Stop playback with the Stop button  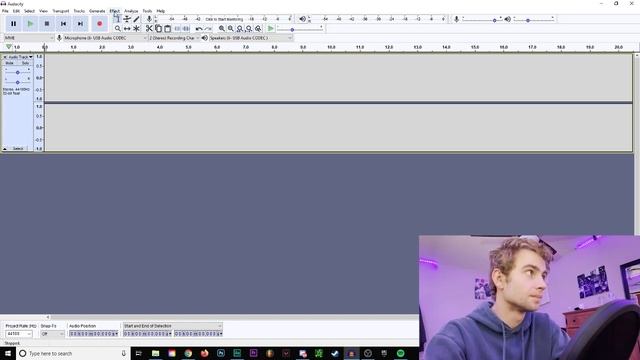point(47,24)
